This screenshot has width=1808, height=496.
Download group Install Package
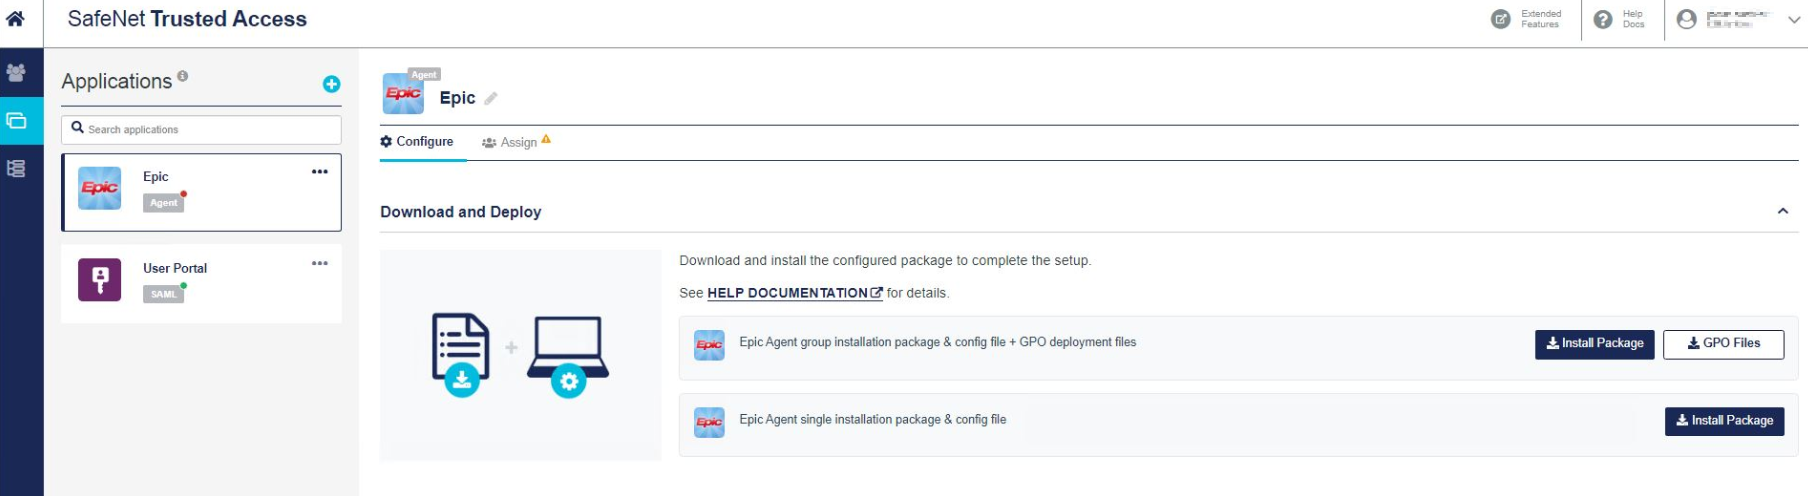pos(1595,343)
